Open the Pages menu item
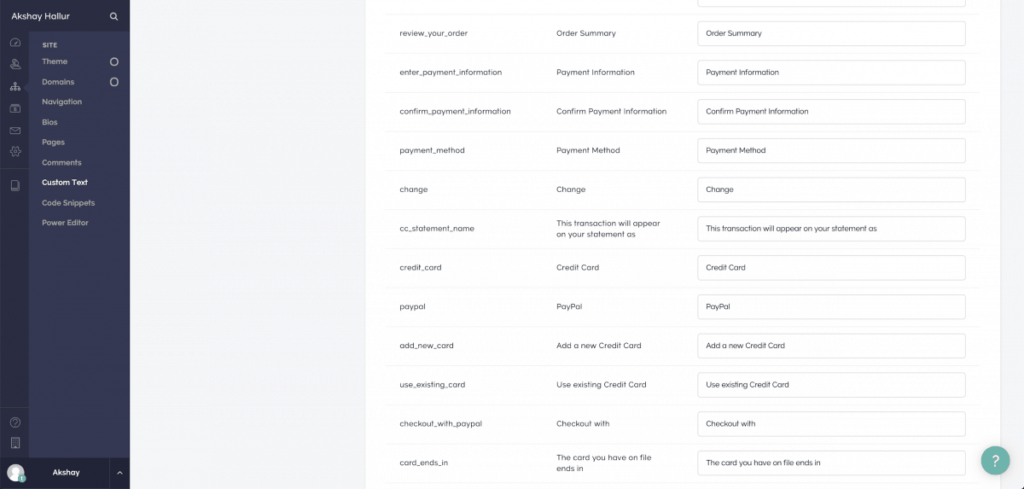This screenshot has width=1024, height=489. (x=54, y=142)
